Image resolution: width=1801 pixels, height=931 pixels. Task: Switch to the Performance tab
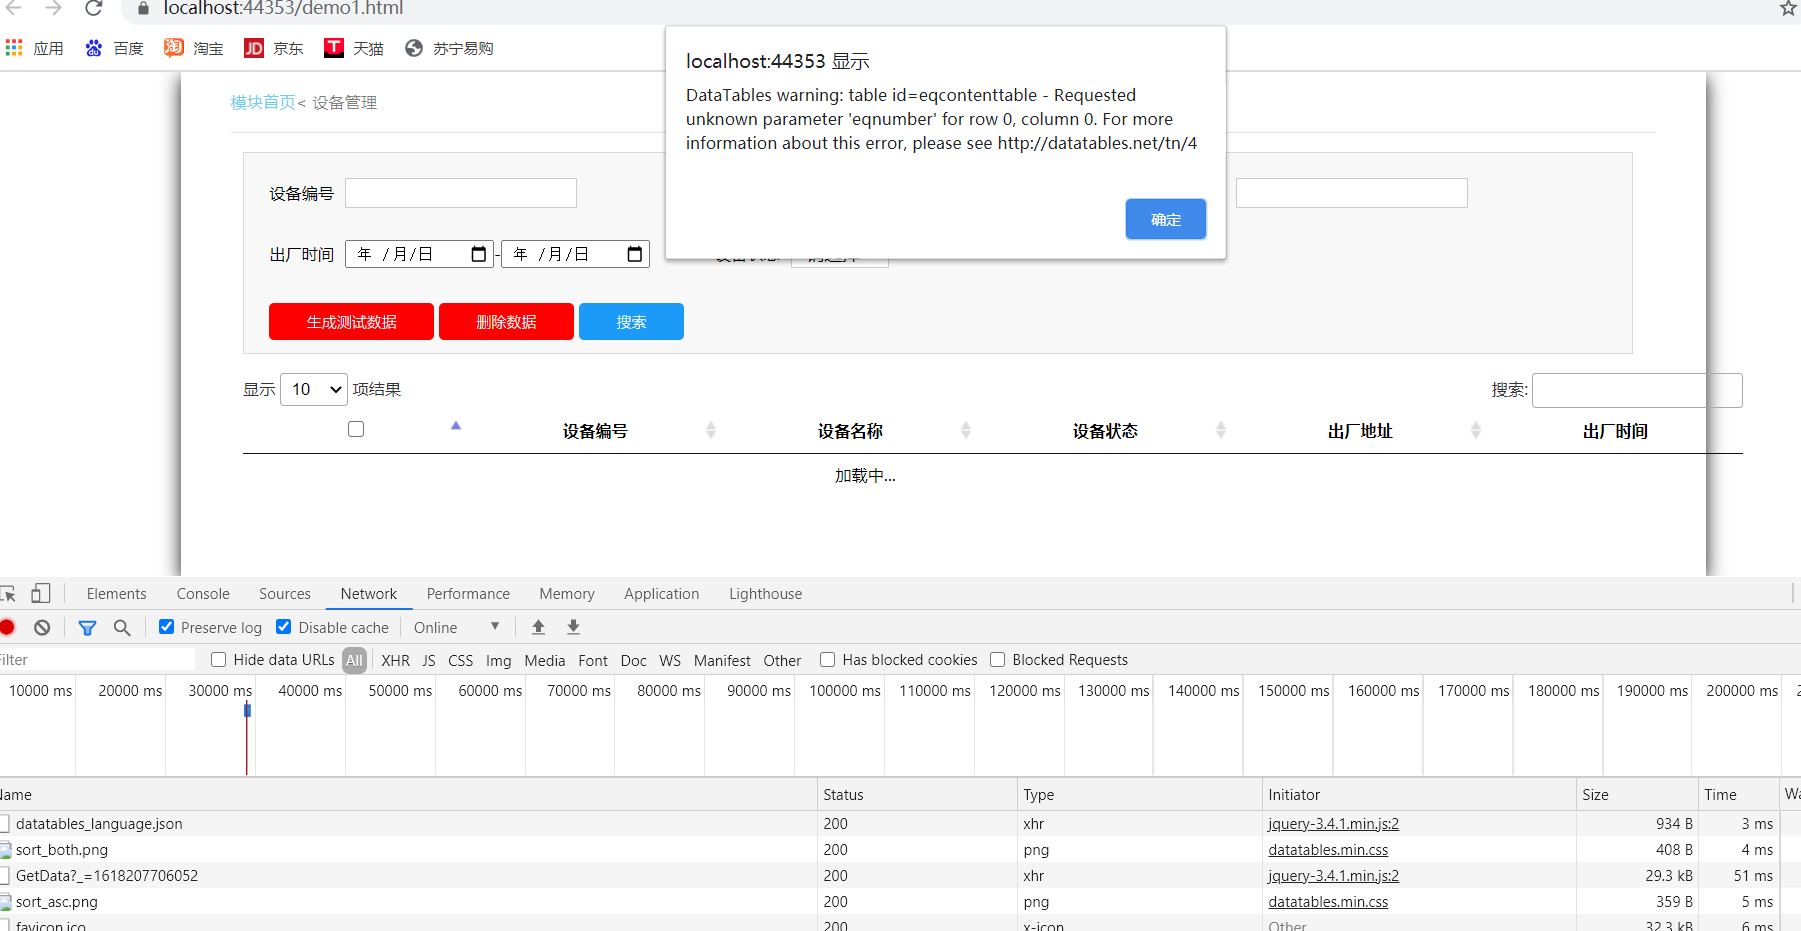(468, 594)
